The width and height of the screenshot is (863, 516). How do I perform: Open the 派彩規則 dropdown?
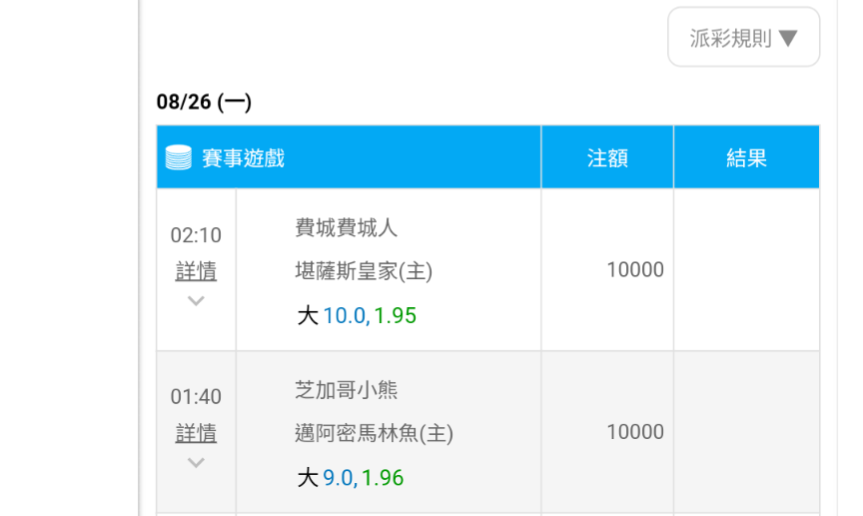(x=744, y=37)
